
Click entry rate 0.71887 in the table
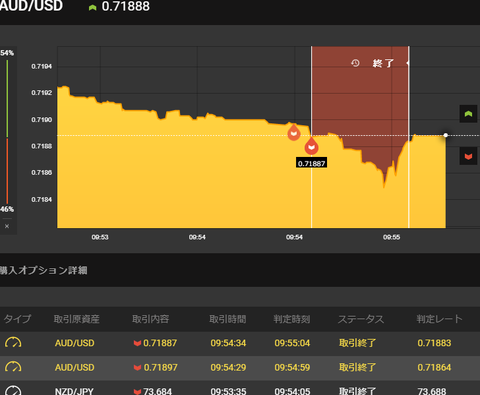160,343
